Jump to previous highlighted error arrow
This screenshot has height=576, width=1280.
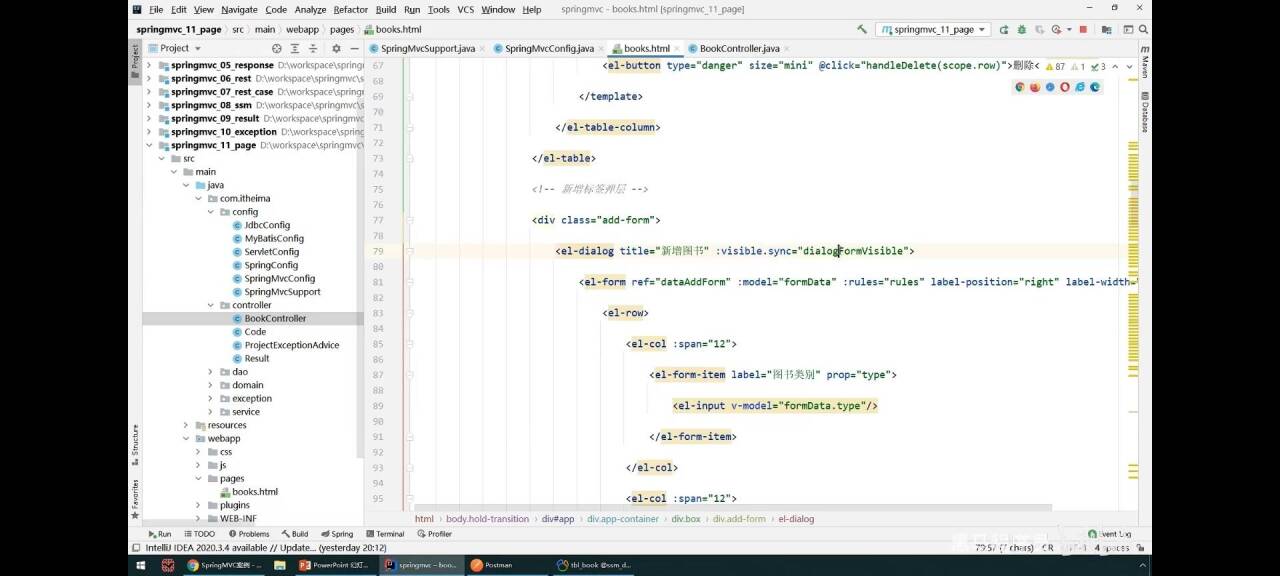tap(1115, 66)
